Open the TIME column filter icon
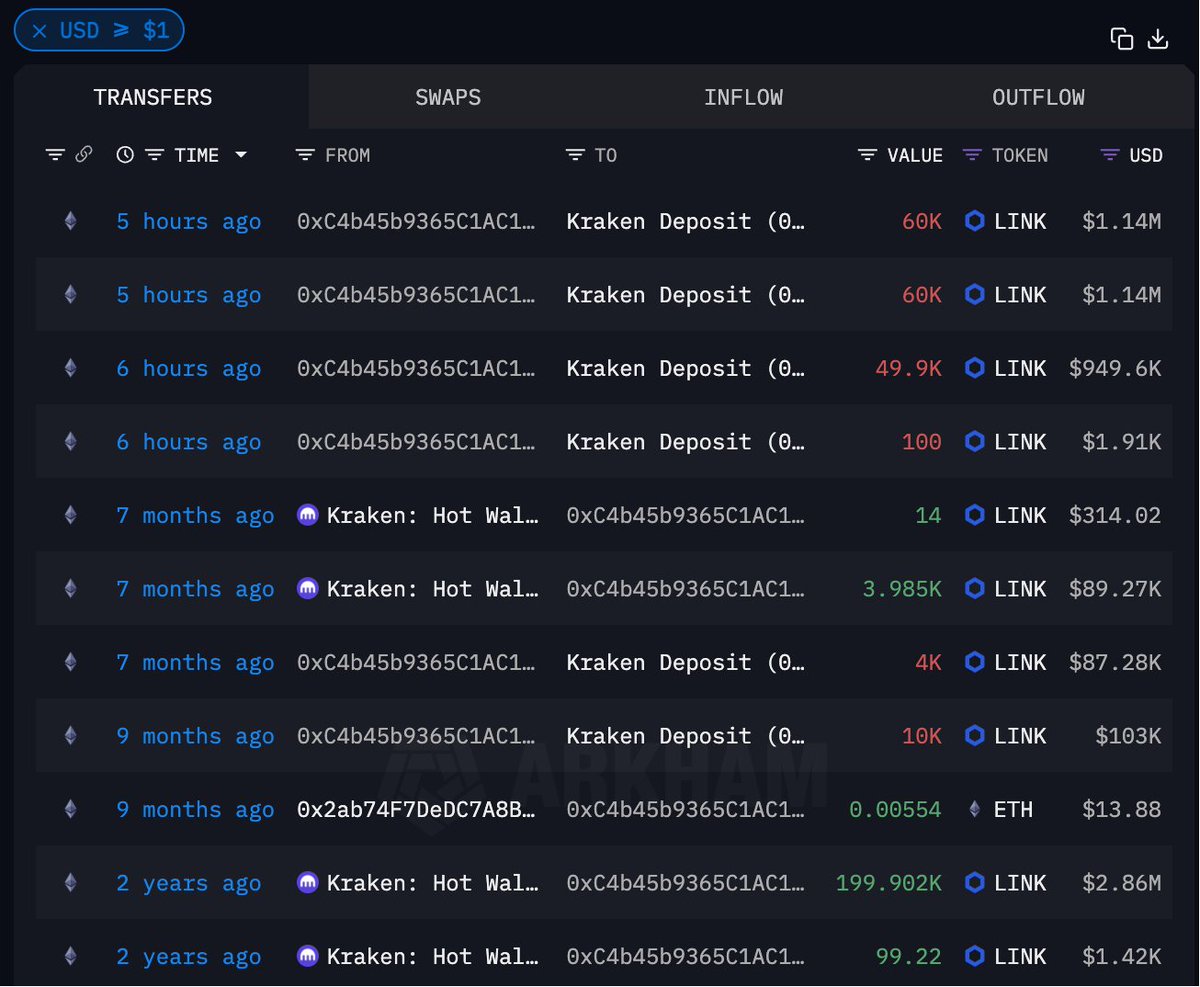1200x987 pixels. (154, 155)
